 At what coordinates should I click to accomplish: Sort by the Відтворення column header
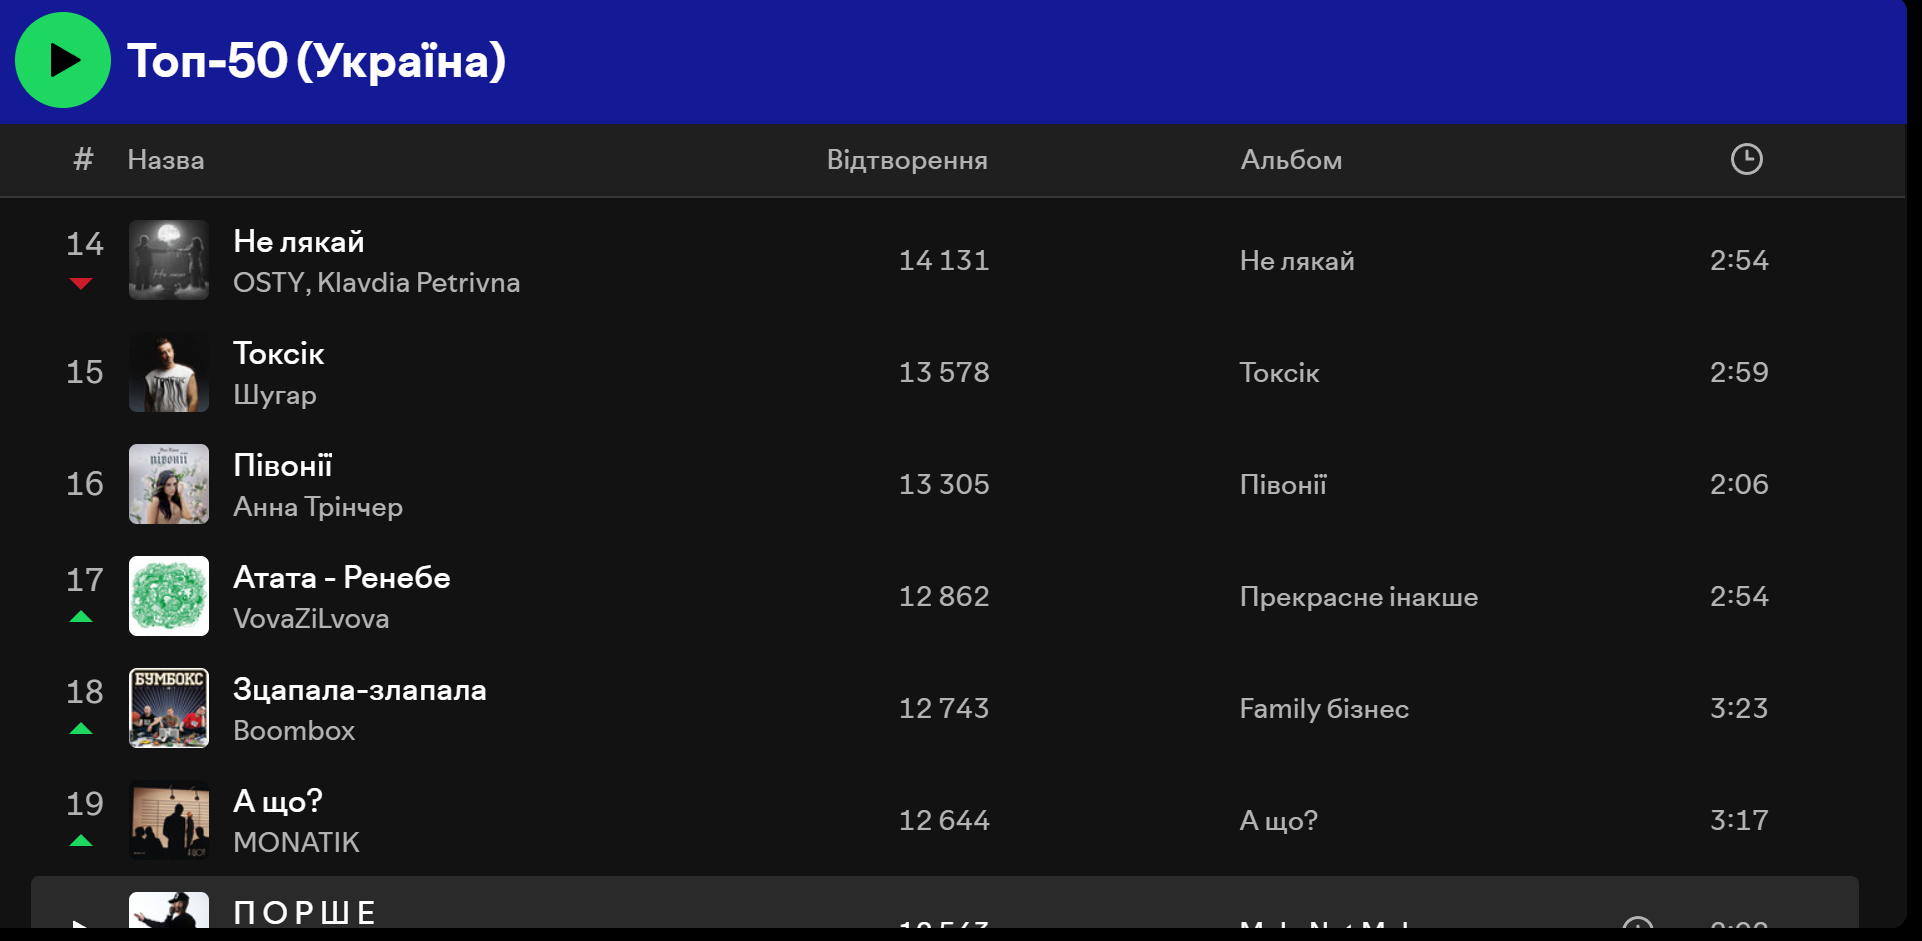pyautogui.click(x=906, y=160)
